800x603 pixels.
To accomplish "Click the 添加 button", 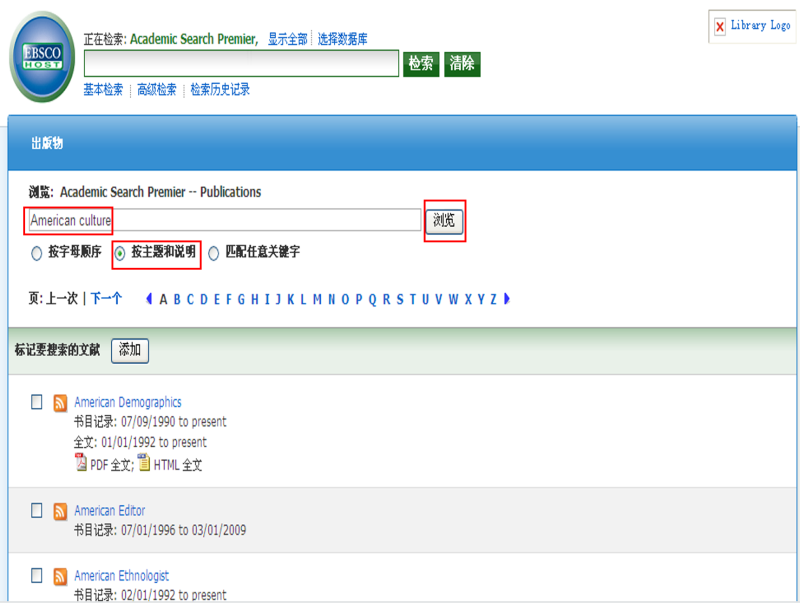I will pos(130,350).
